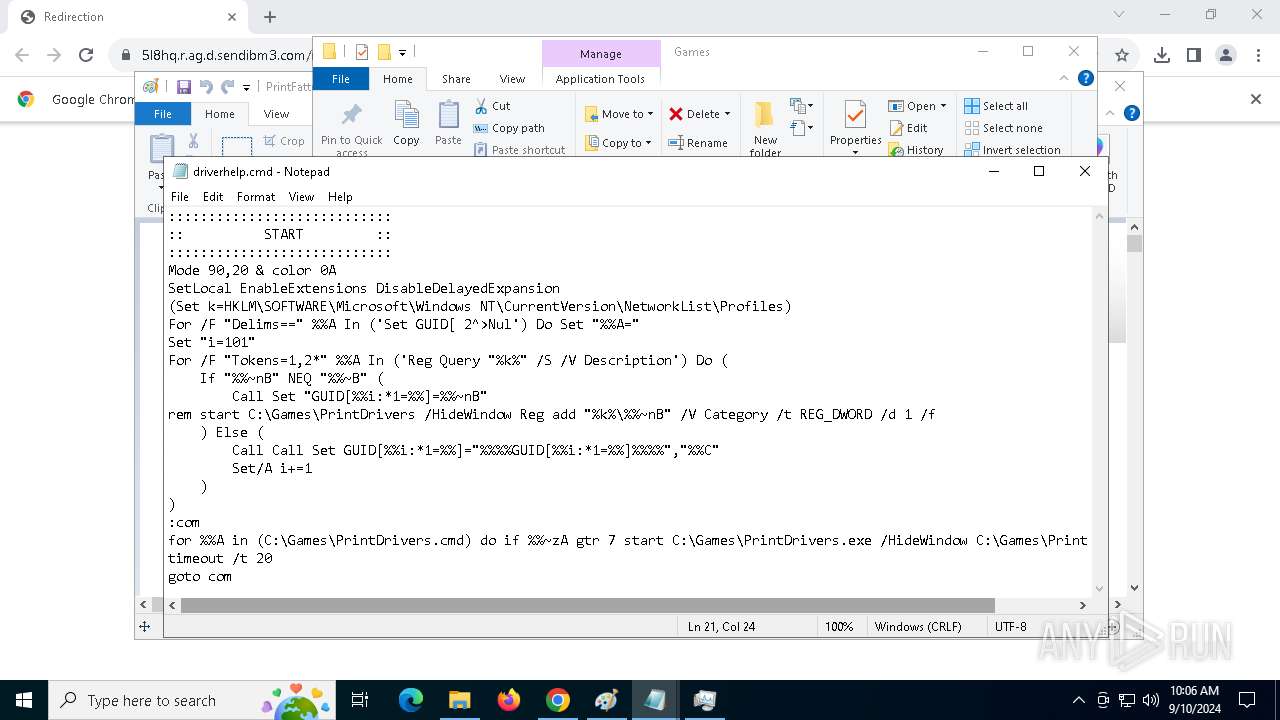Click Invert selection in Explorer ribbon
This screenshot has width=1280, height=720.
[1012, 150]
